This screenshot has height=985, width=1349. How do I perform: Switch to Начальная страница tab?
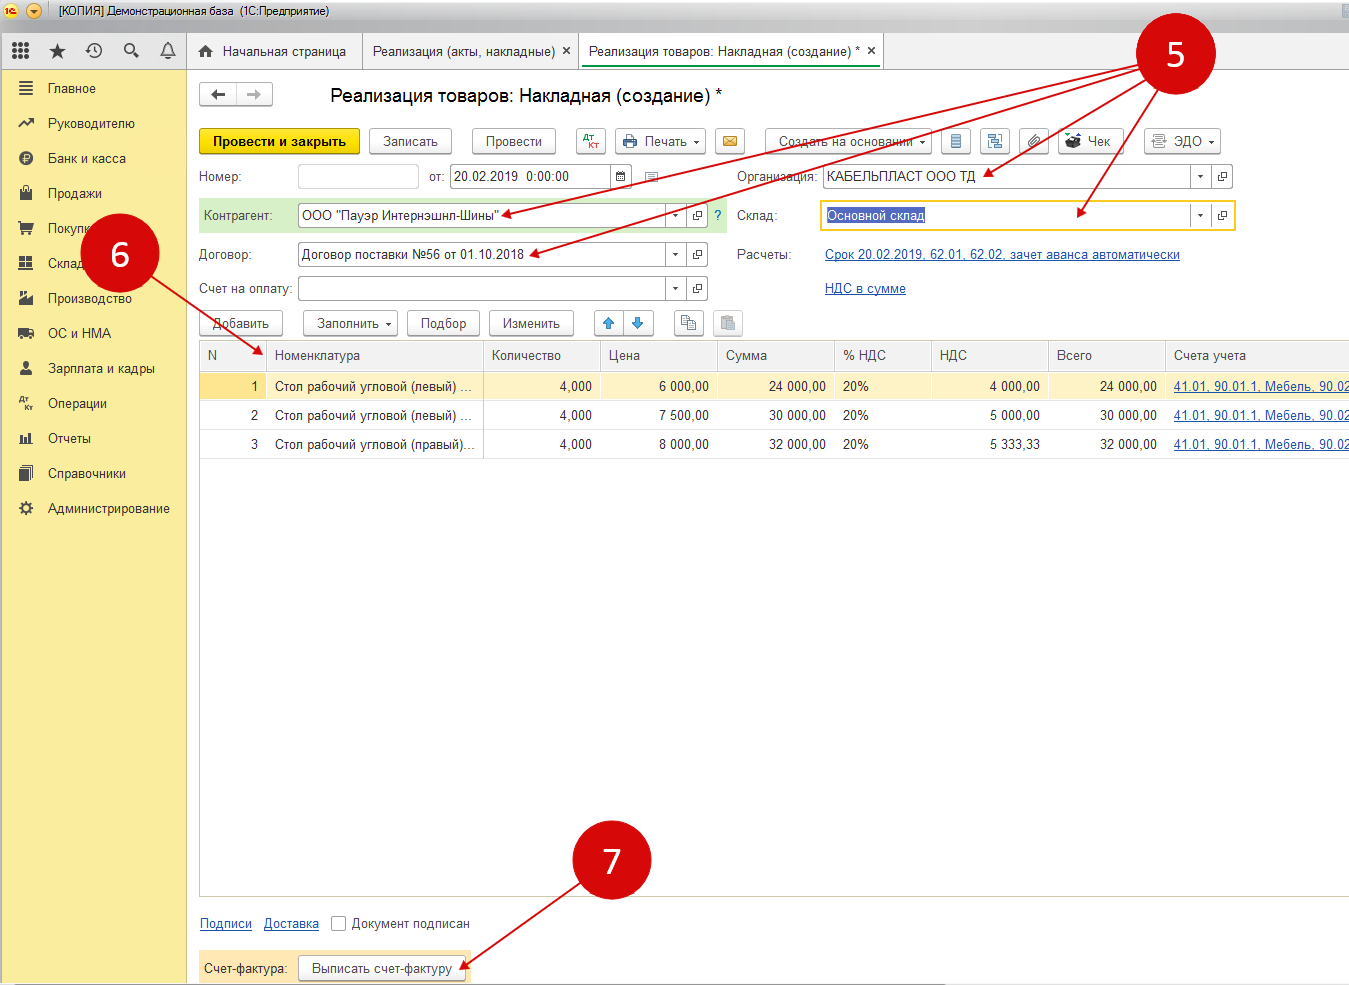point(272,51)
